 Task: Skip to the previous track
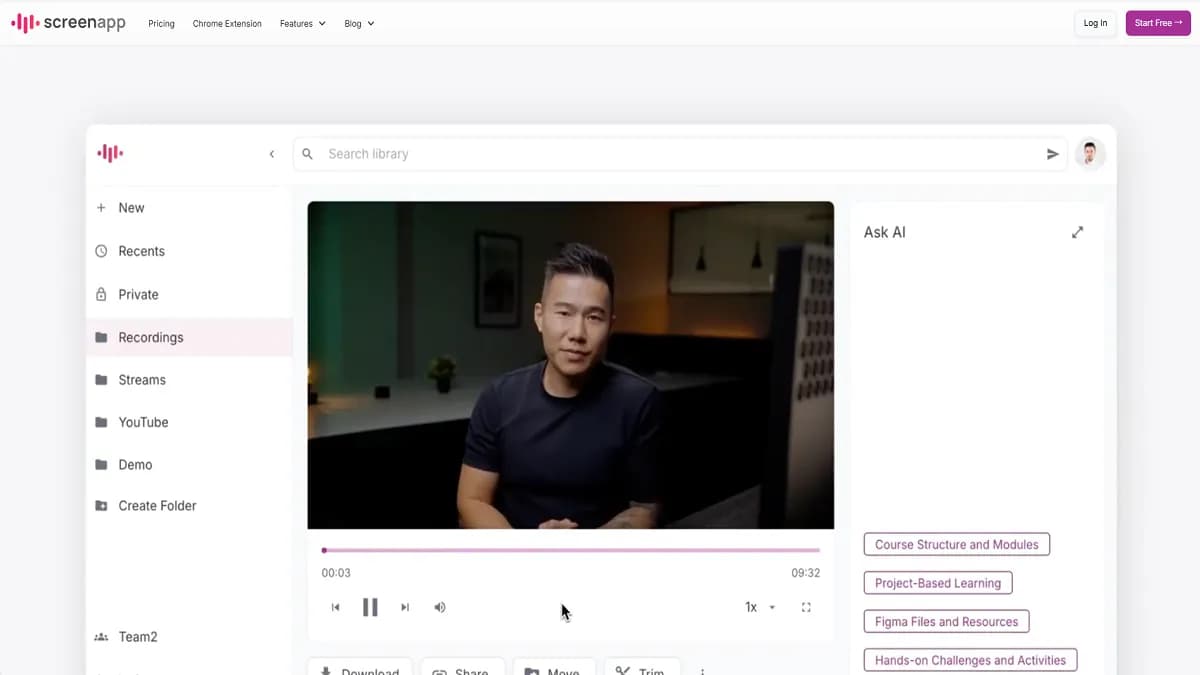(336, 607)
